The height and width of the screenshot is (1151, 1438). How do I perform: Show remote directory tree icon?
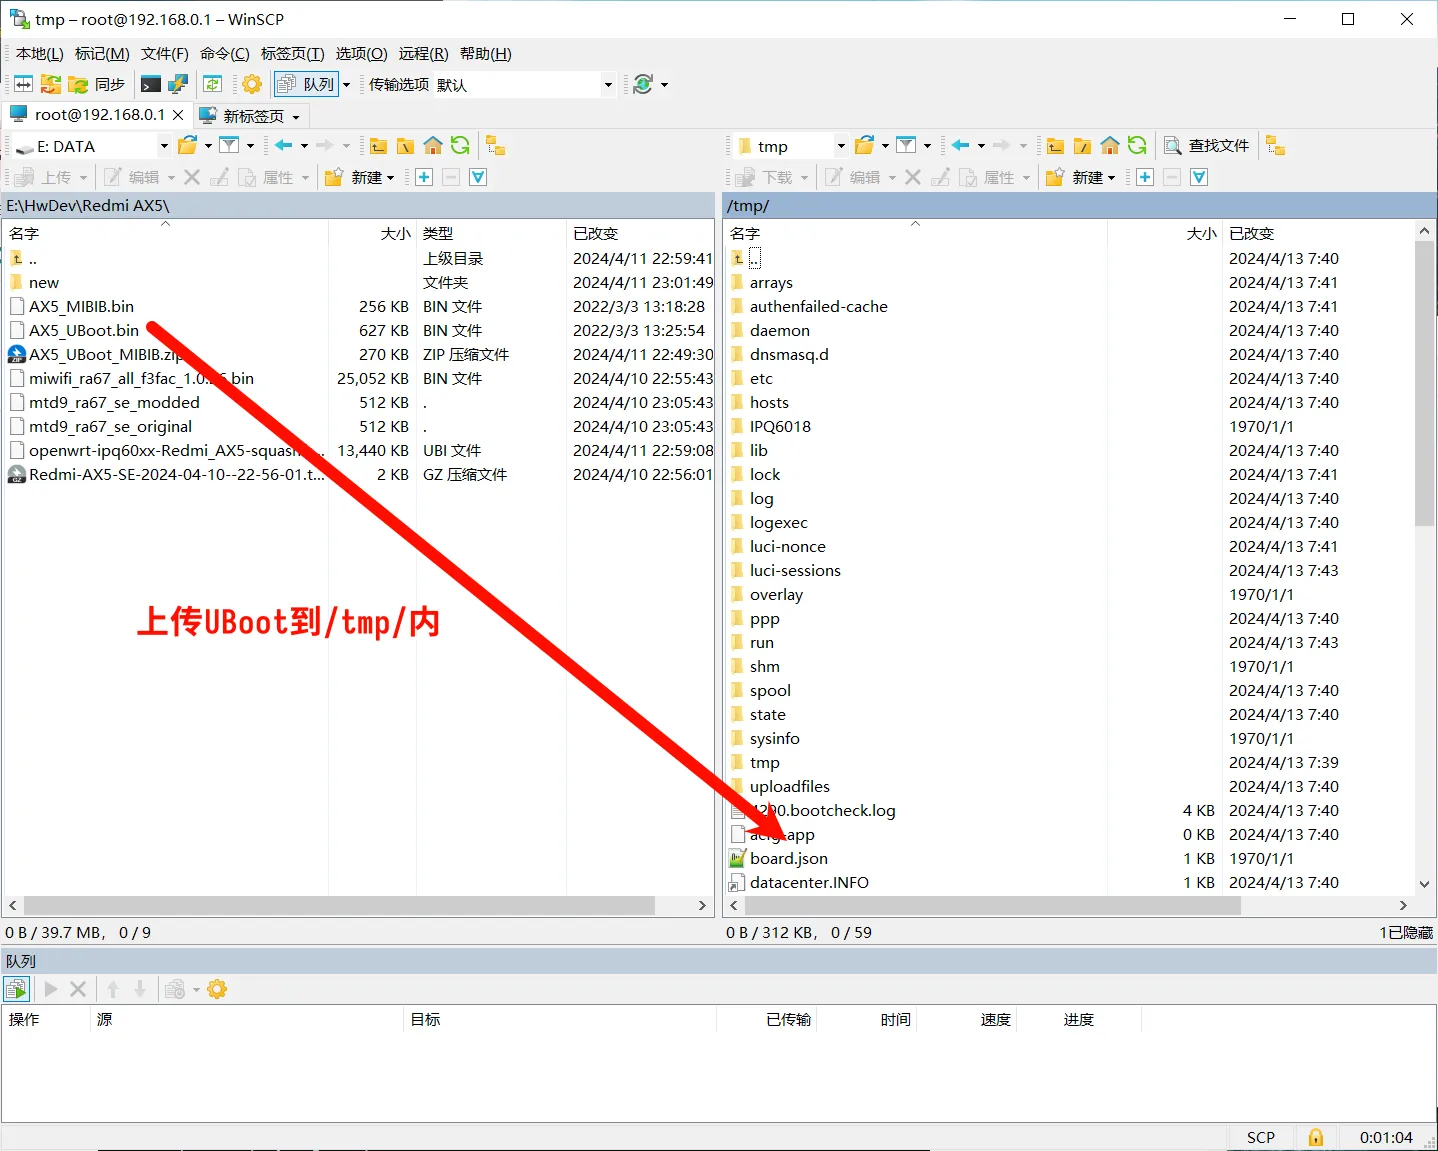[1275, 146]
